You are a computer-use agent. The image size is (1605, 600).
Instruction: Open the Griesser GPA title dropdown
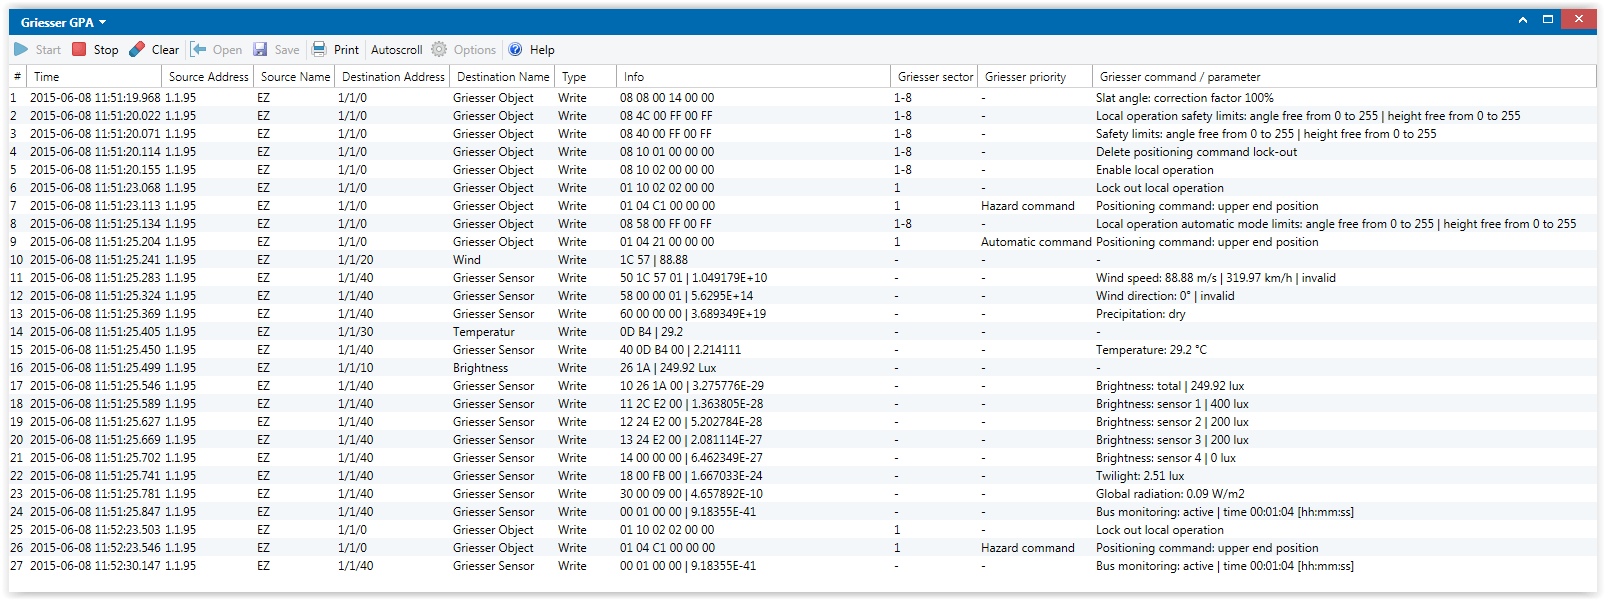(x=63, y=22)
